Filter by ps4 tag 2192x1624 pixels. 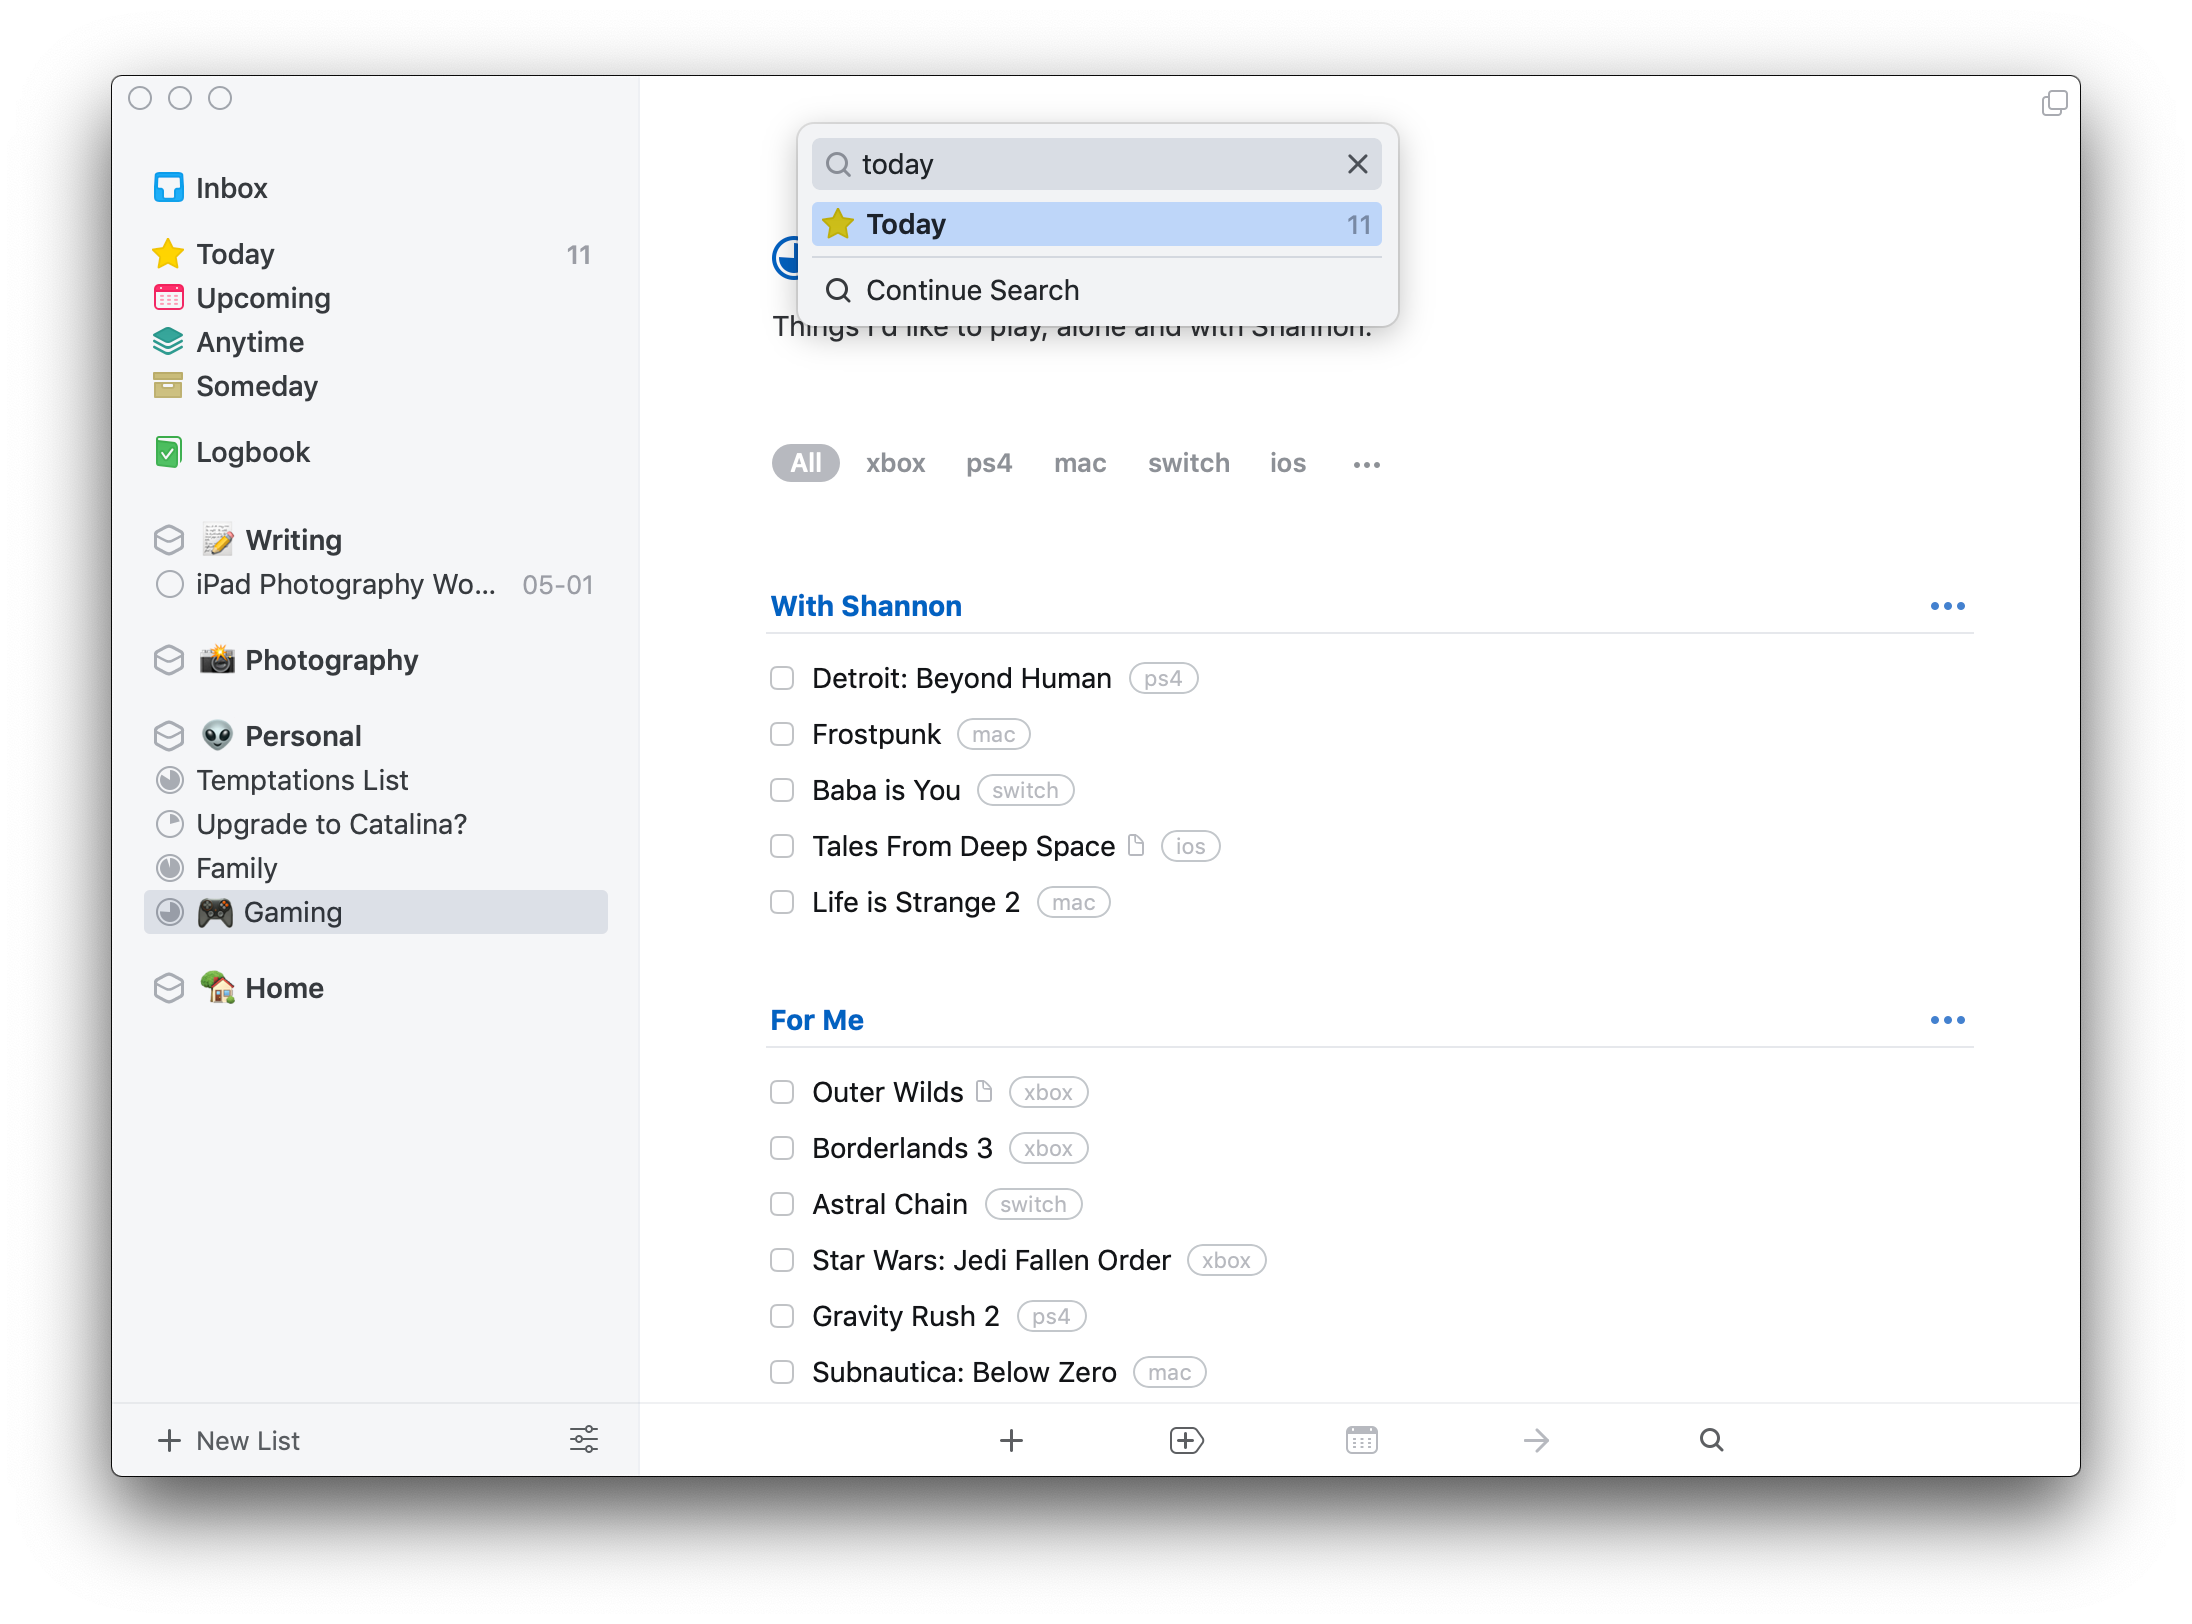(x=988, y=463)
